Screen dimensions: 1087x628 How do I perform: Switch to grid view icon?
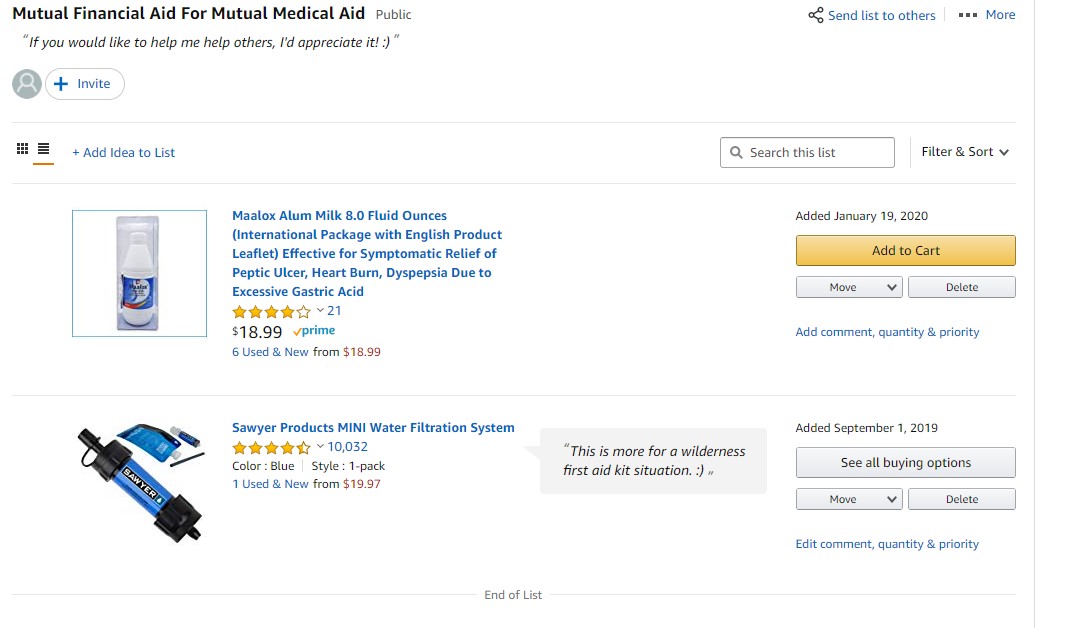pyautogui.click(x=23, y=149)
